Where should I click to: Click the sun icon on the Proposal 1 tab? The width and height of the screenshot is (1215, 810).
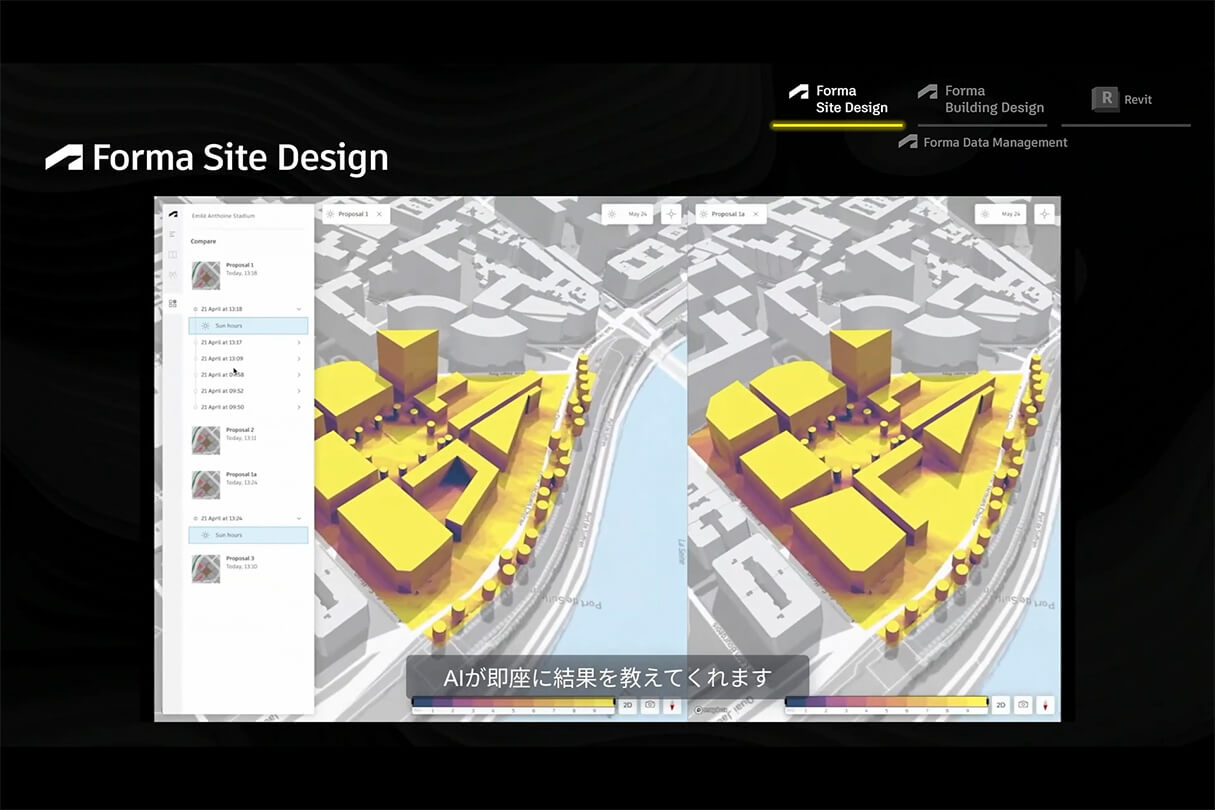331,214
